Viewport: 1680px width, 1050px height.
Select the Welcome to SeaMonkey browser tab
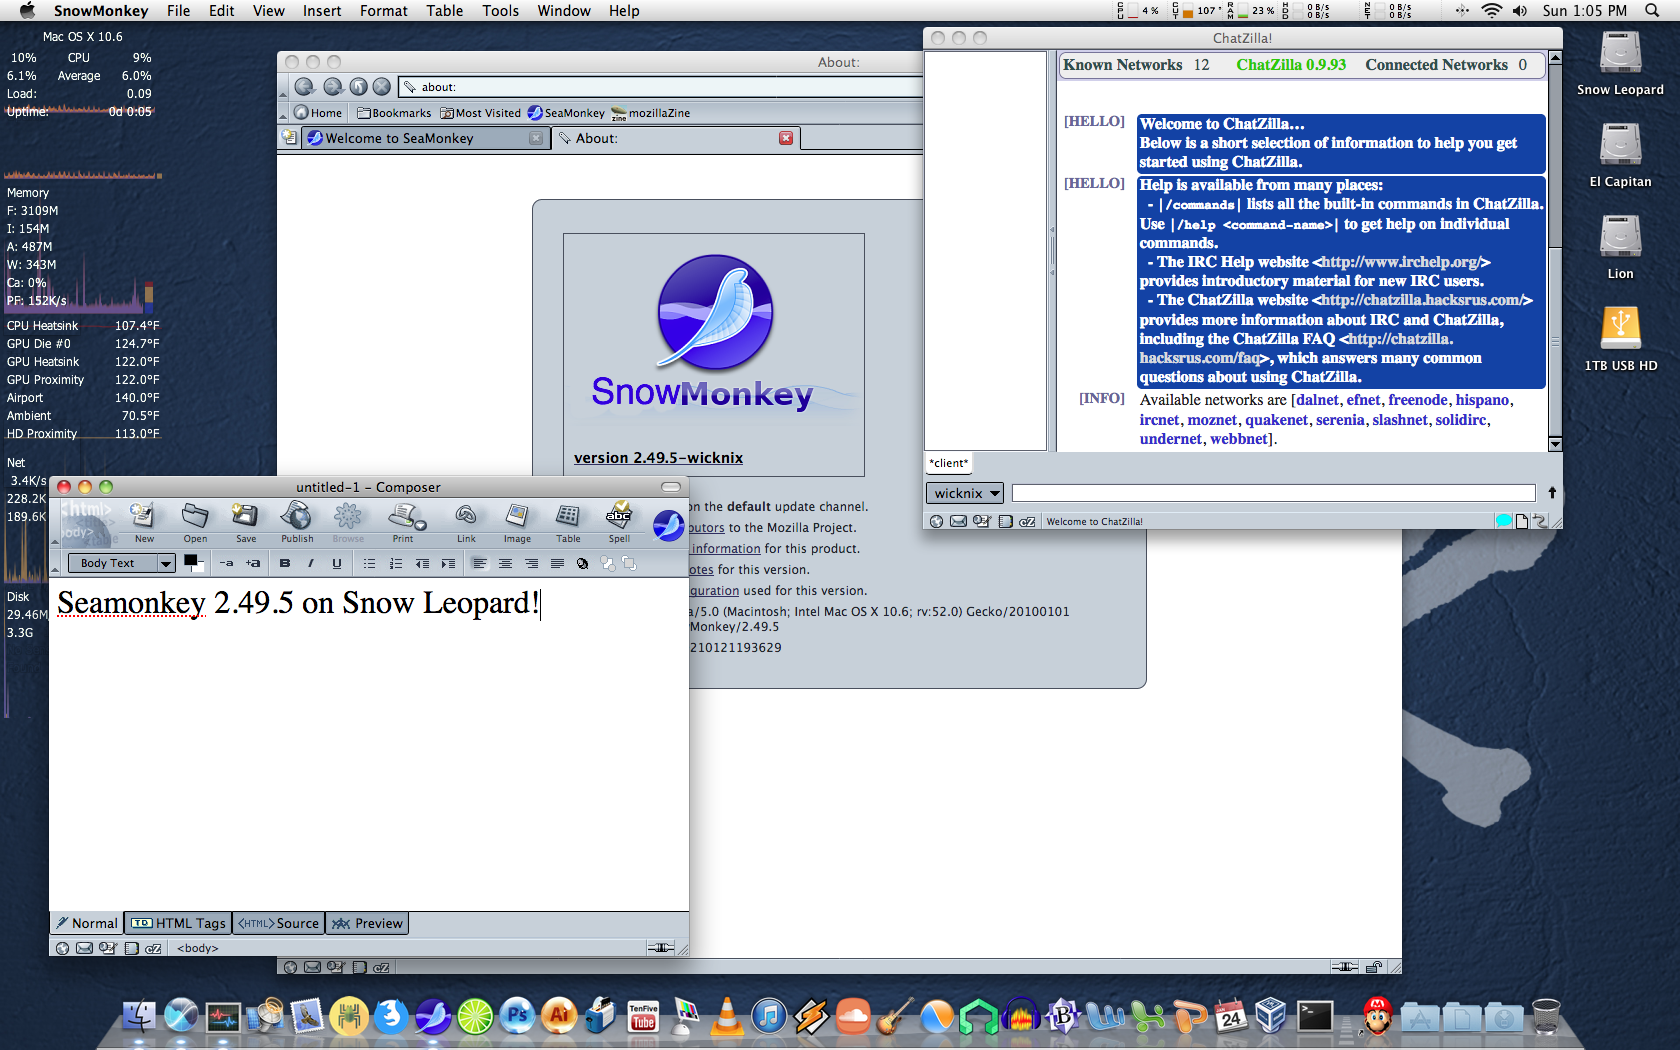pos(425,138)
